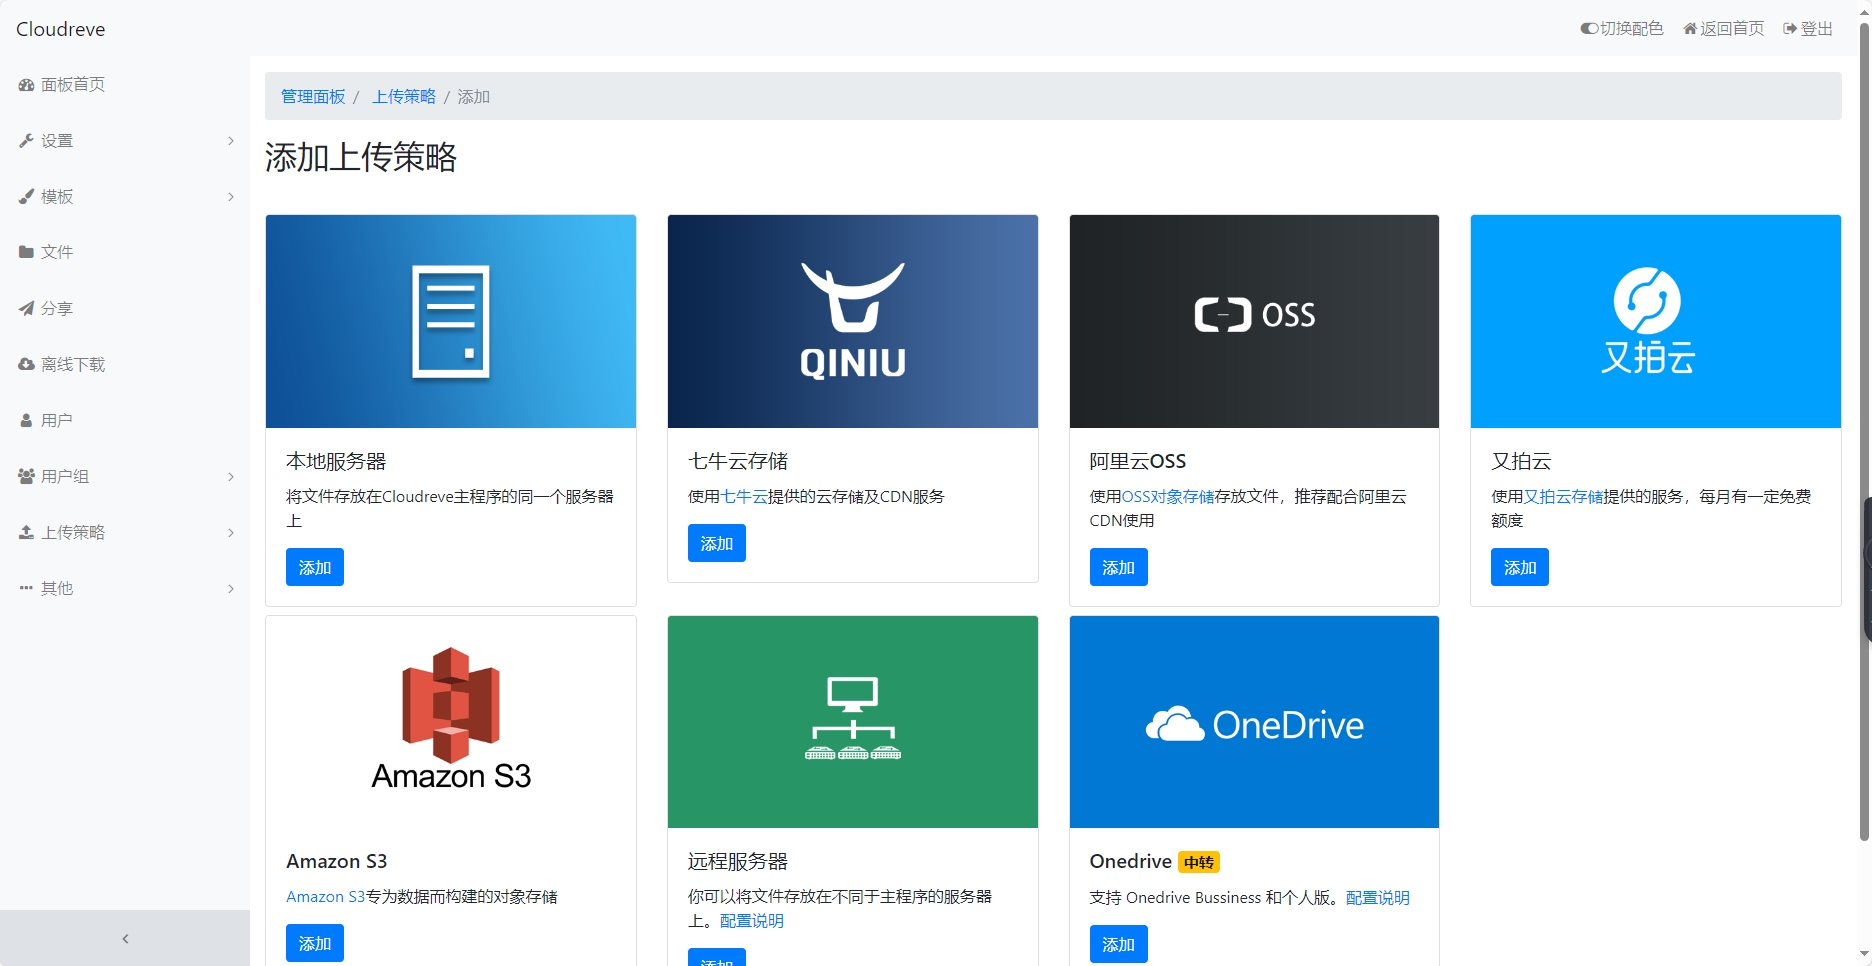Click the QINIU bull logo image
Screen dimensions: 1872x966
pyautogui.click(x=853, y=321)
